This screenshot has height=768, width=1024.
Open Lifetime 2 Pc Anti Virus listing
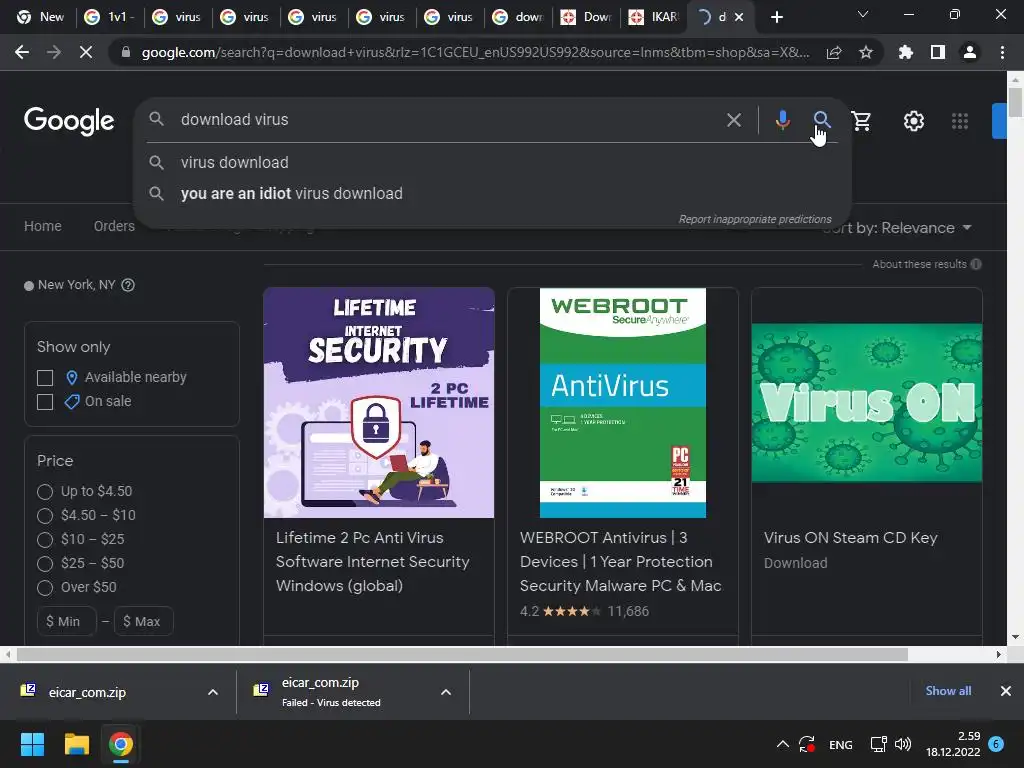point(372,562)
